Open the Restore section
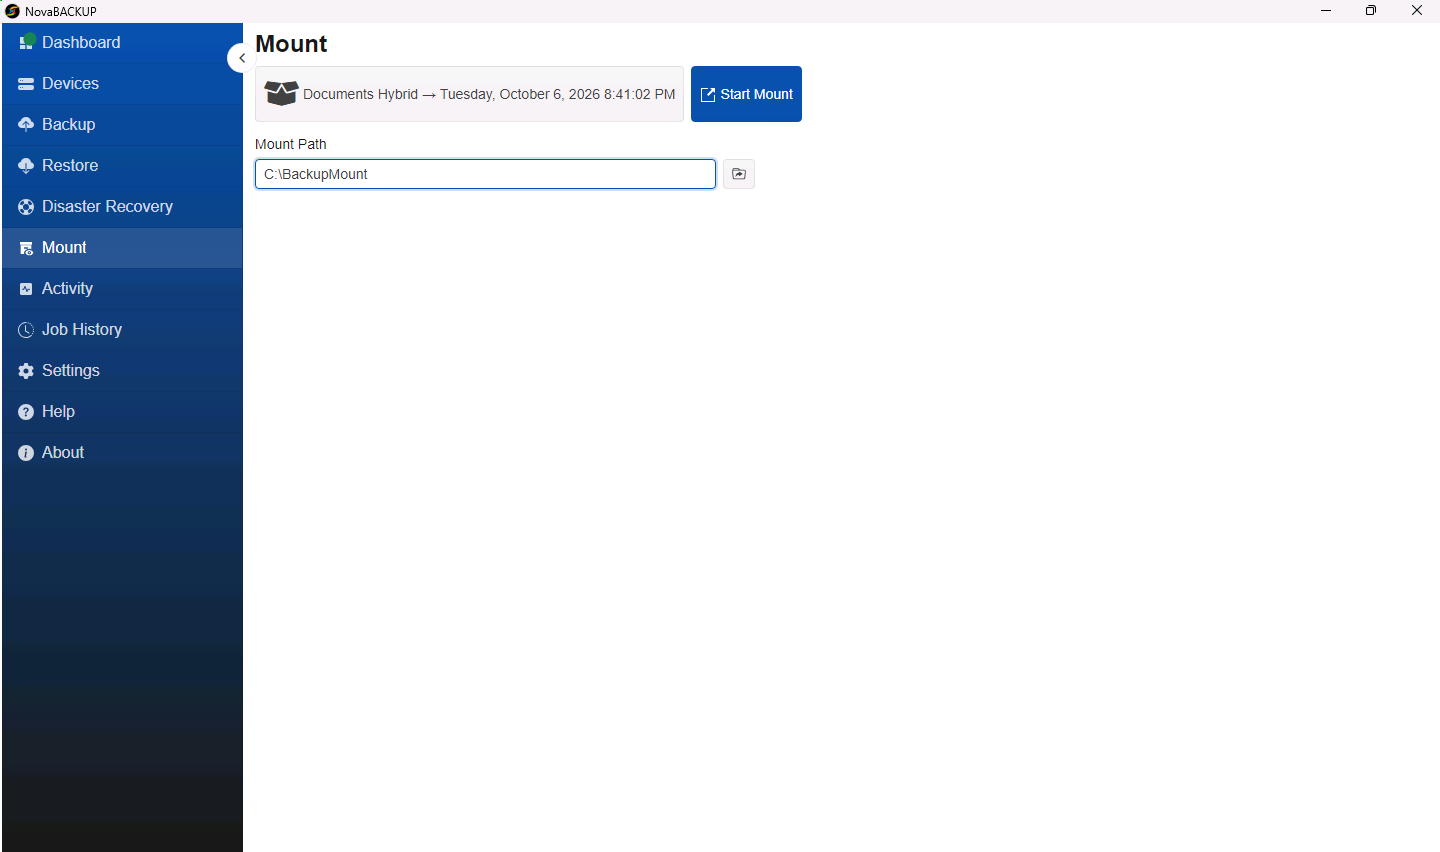This screenshot has height=852, width=1440. coord(122,166)
